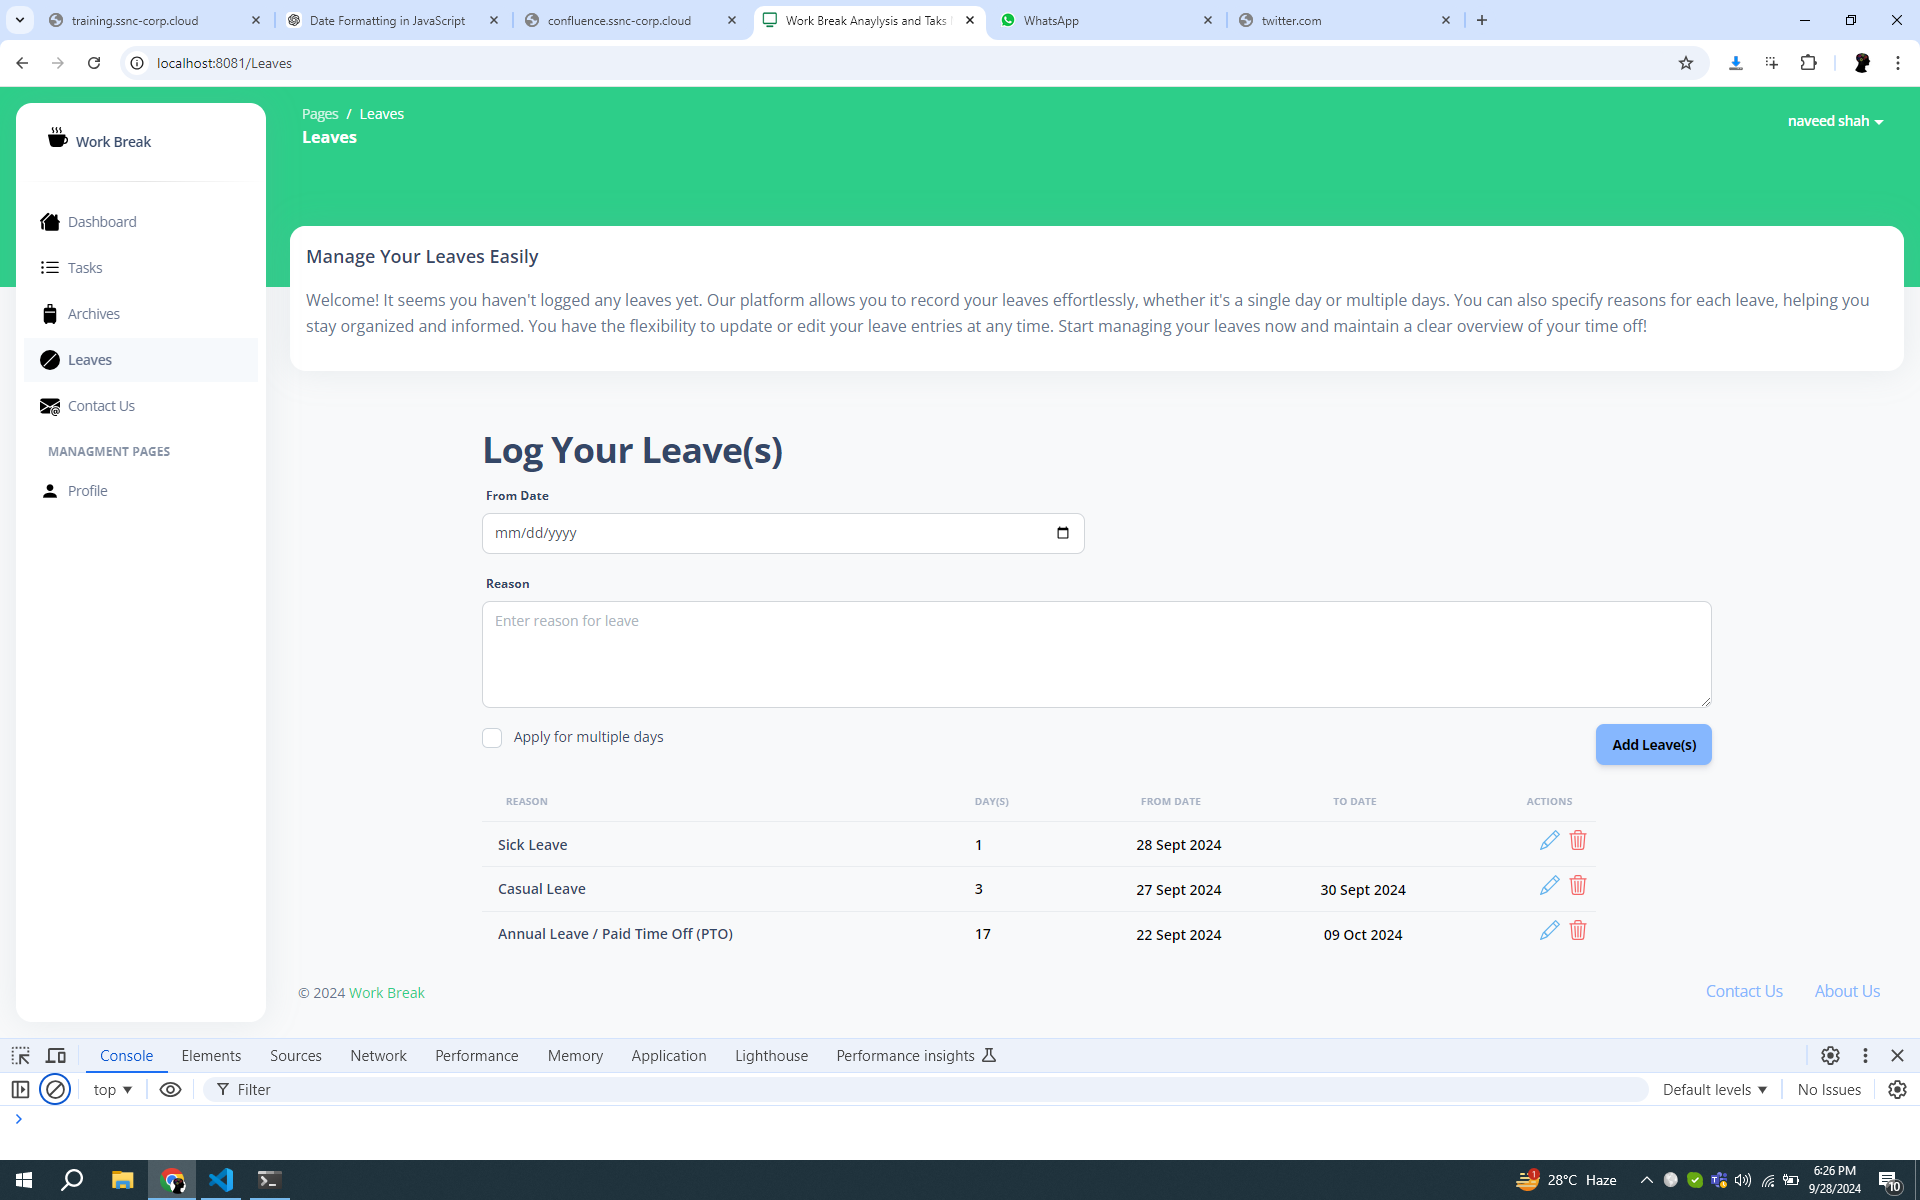Click the Work Break coffee cup logo

pyautogui.click(x=58, y=138)
